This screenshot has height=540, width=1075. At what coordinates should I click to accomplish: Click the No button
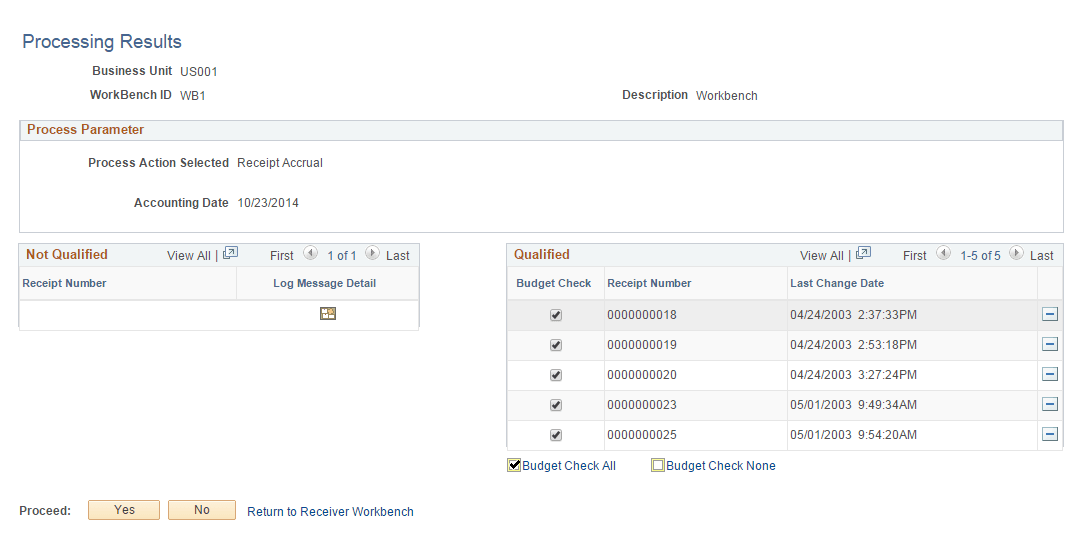point(202,510)
